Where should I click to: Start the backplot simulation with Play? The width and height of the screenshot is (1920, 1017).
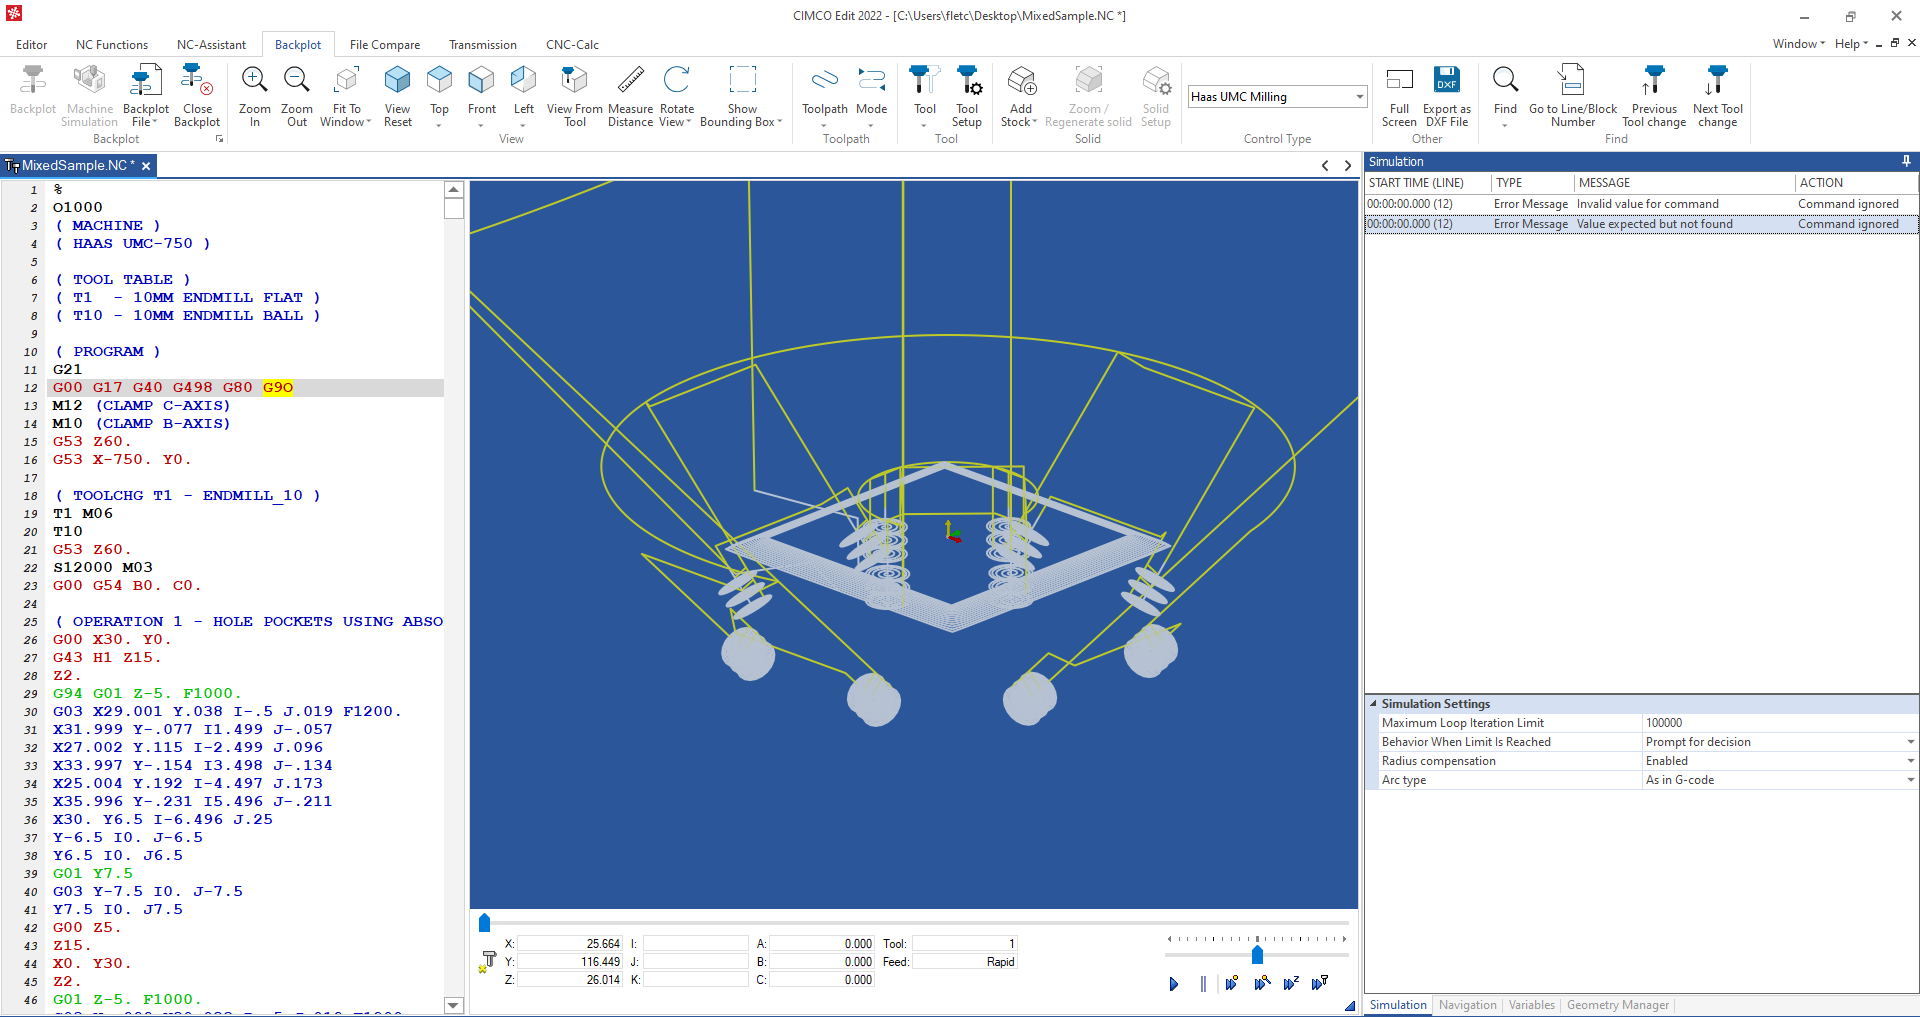pos(1173,984)
